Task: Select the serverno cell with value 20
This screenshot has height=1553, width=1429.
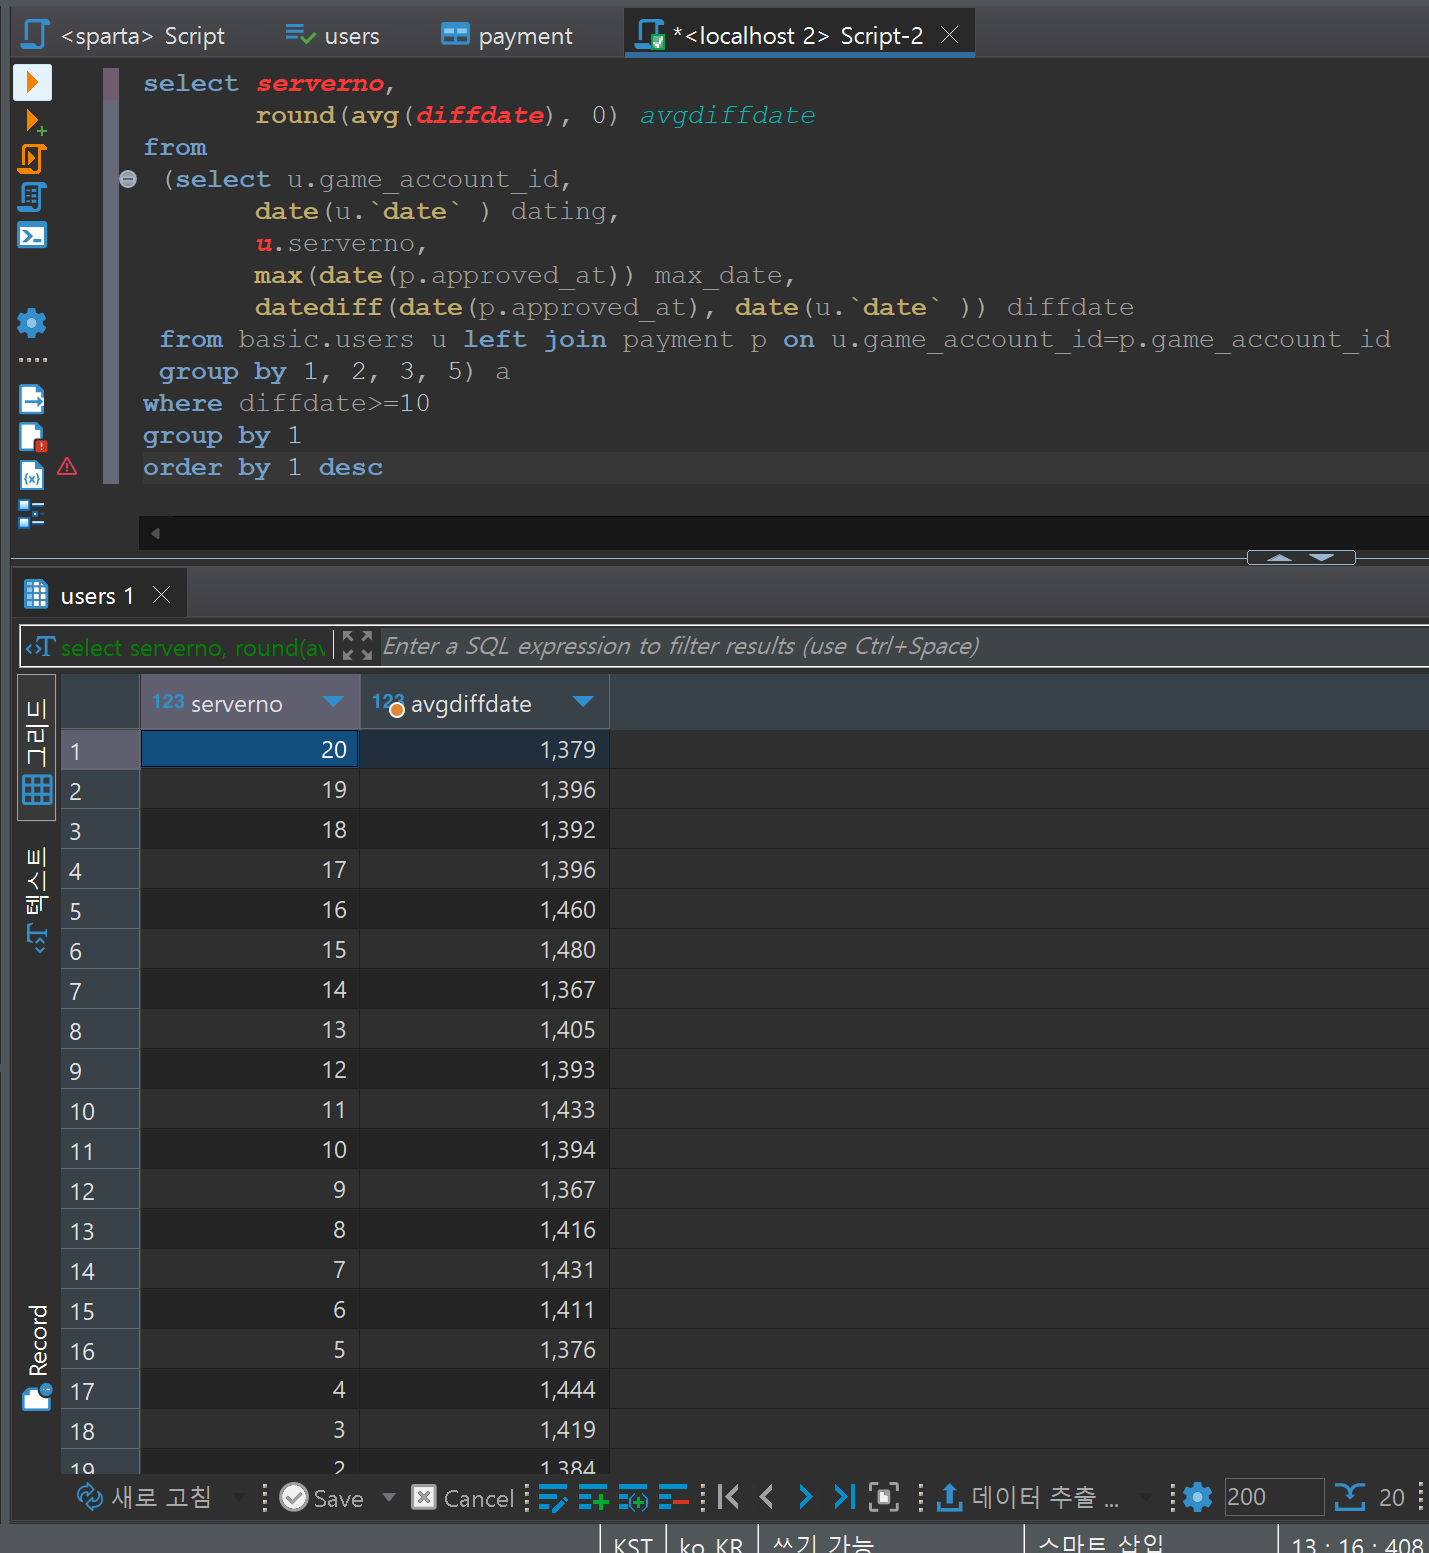Action: point(250,749)
